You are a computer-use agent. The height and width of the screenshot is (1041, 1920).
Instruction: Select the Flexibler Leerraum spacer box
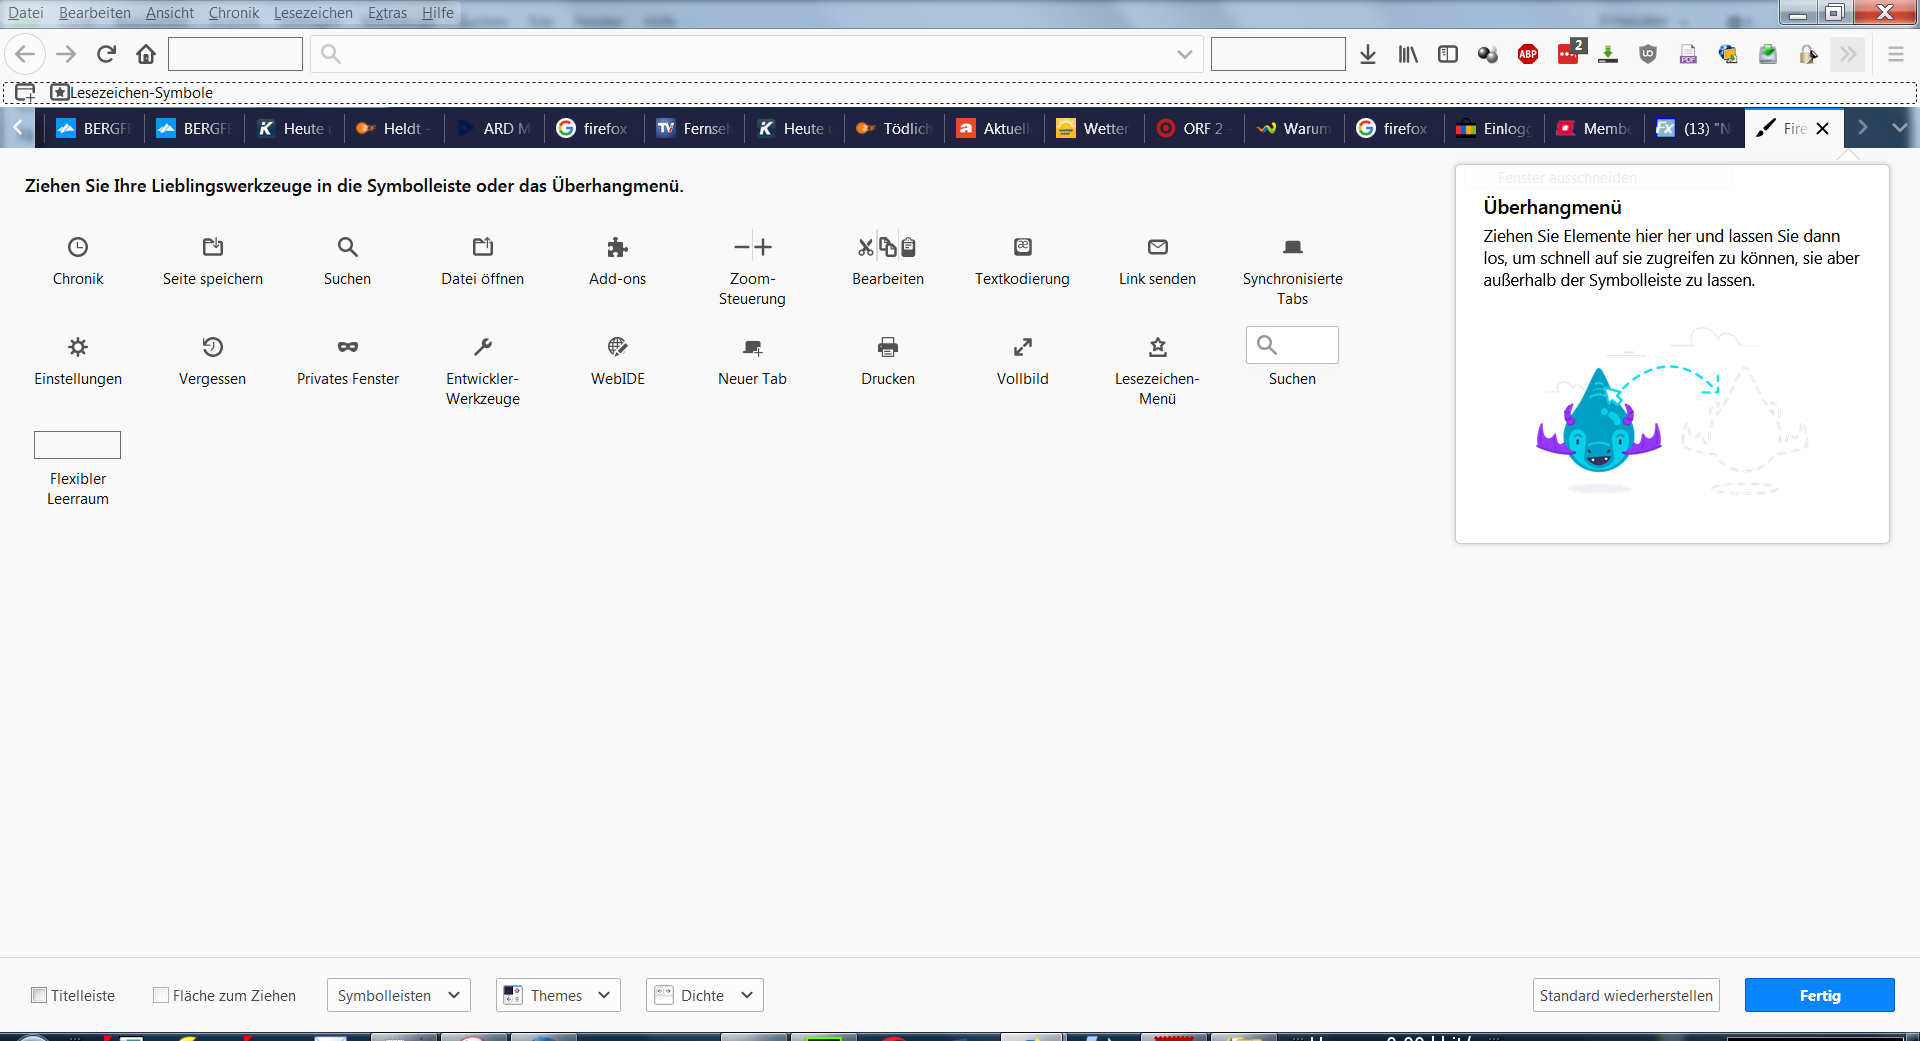[x=77, y=445]
